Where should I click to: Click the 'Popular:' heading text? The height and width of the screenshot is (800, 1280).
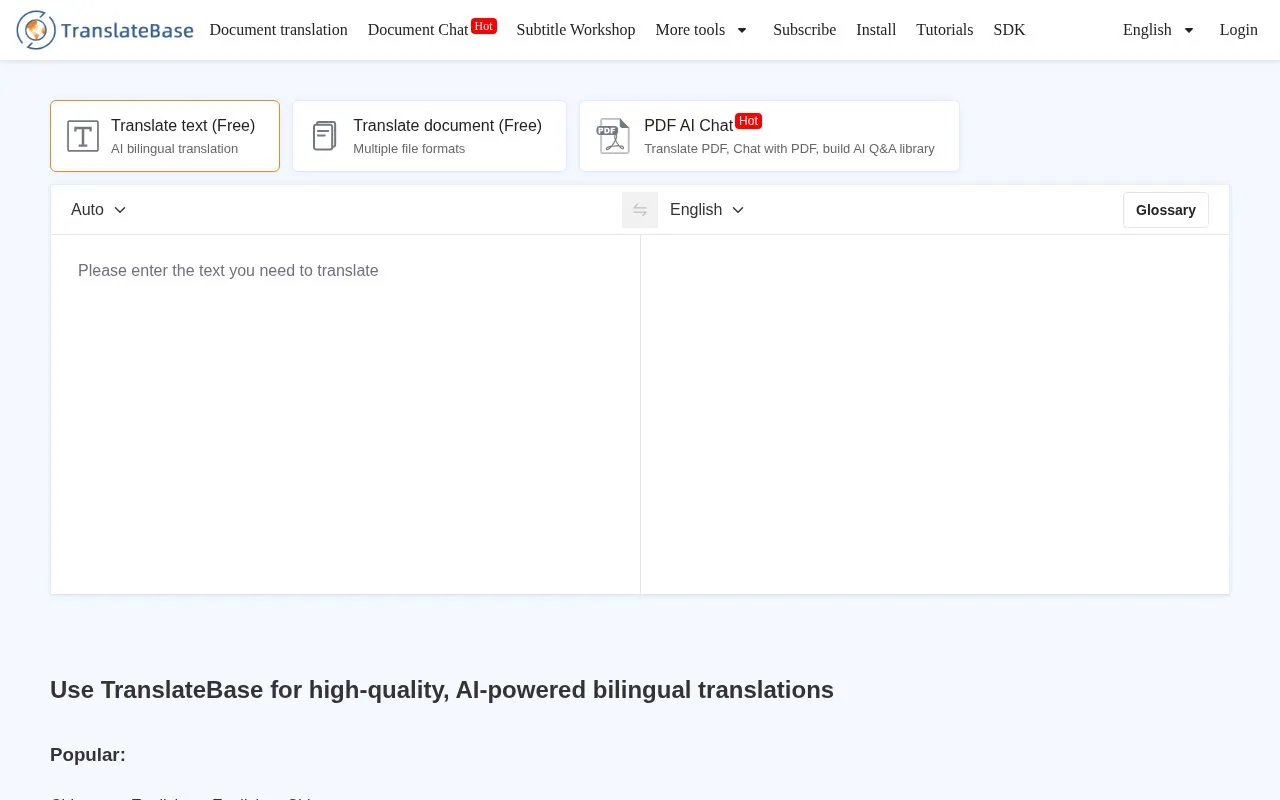point(88,755)
